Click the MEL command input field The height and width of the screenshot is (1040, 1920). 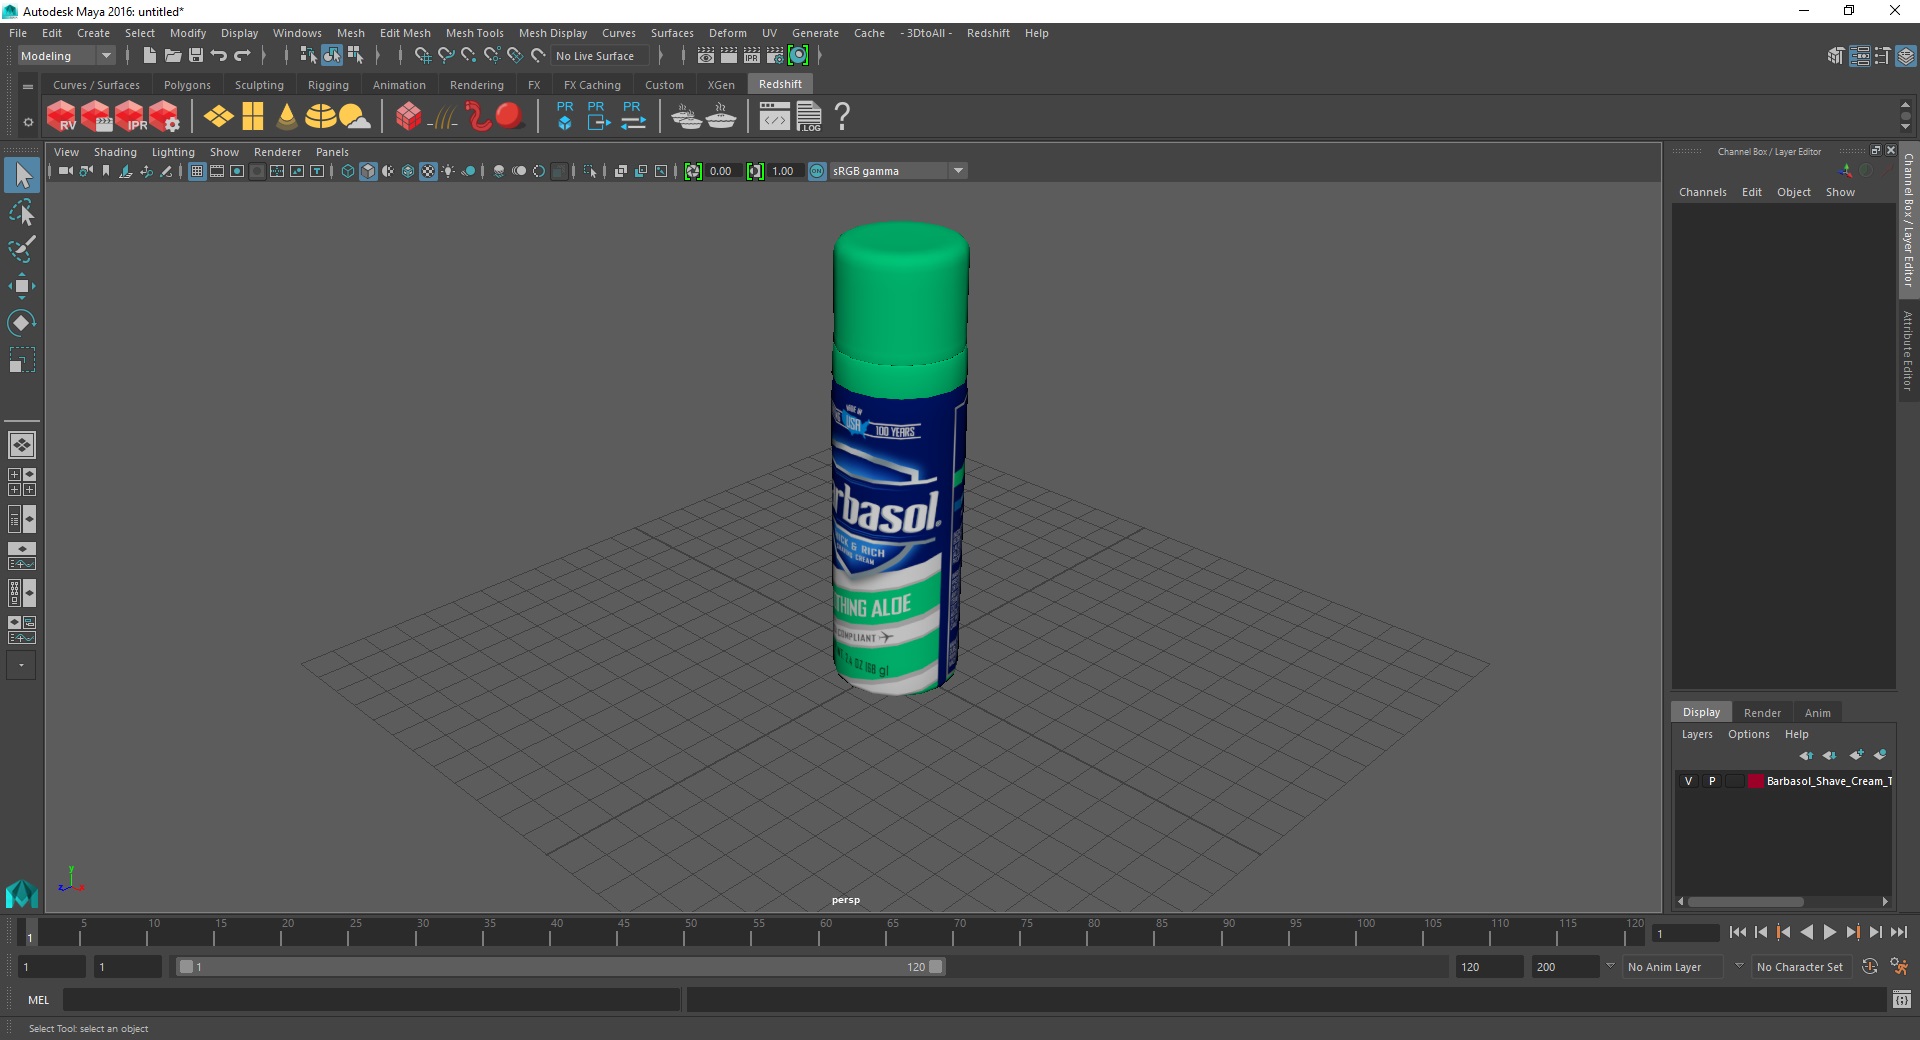pos(372,1000)
